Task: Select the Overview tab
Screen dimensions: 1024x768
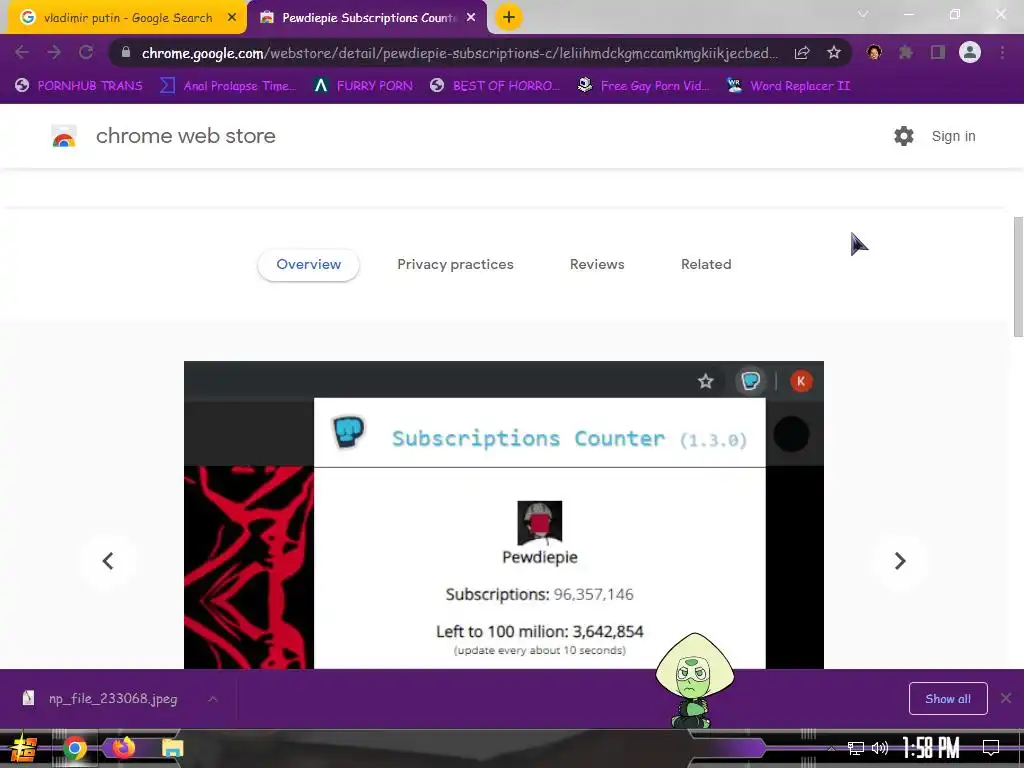Action: click(x=308, y=264)
